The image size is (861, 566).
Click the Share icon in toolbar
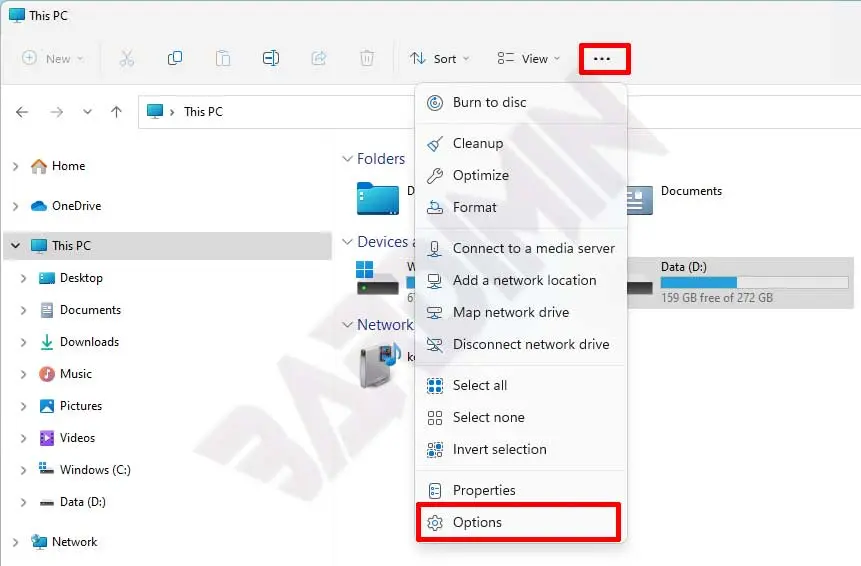[x=319, y=58]
